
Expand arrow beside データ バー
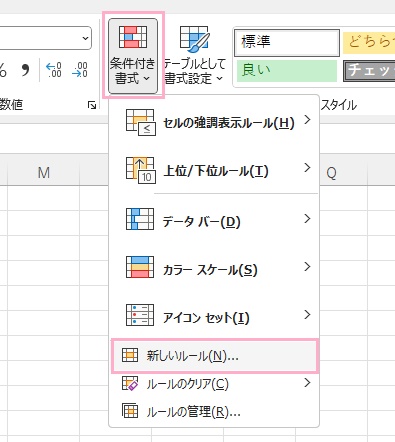pos(307,219)
